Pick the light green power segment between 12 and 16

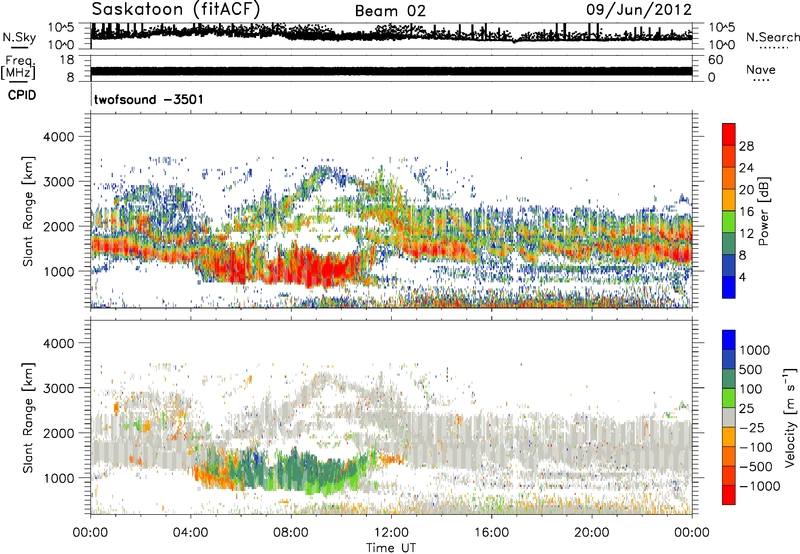[x=729, y=221]
